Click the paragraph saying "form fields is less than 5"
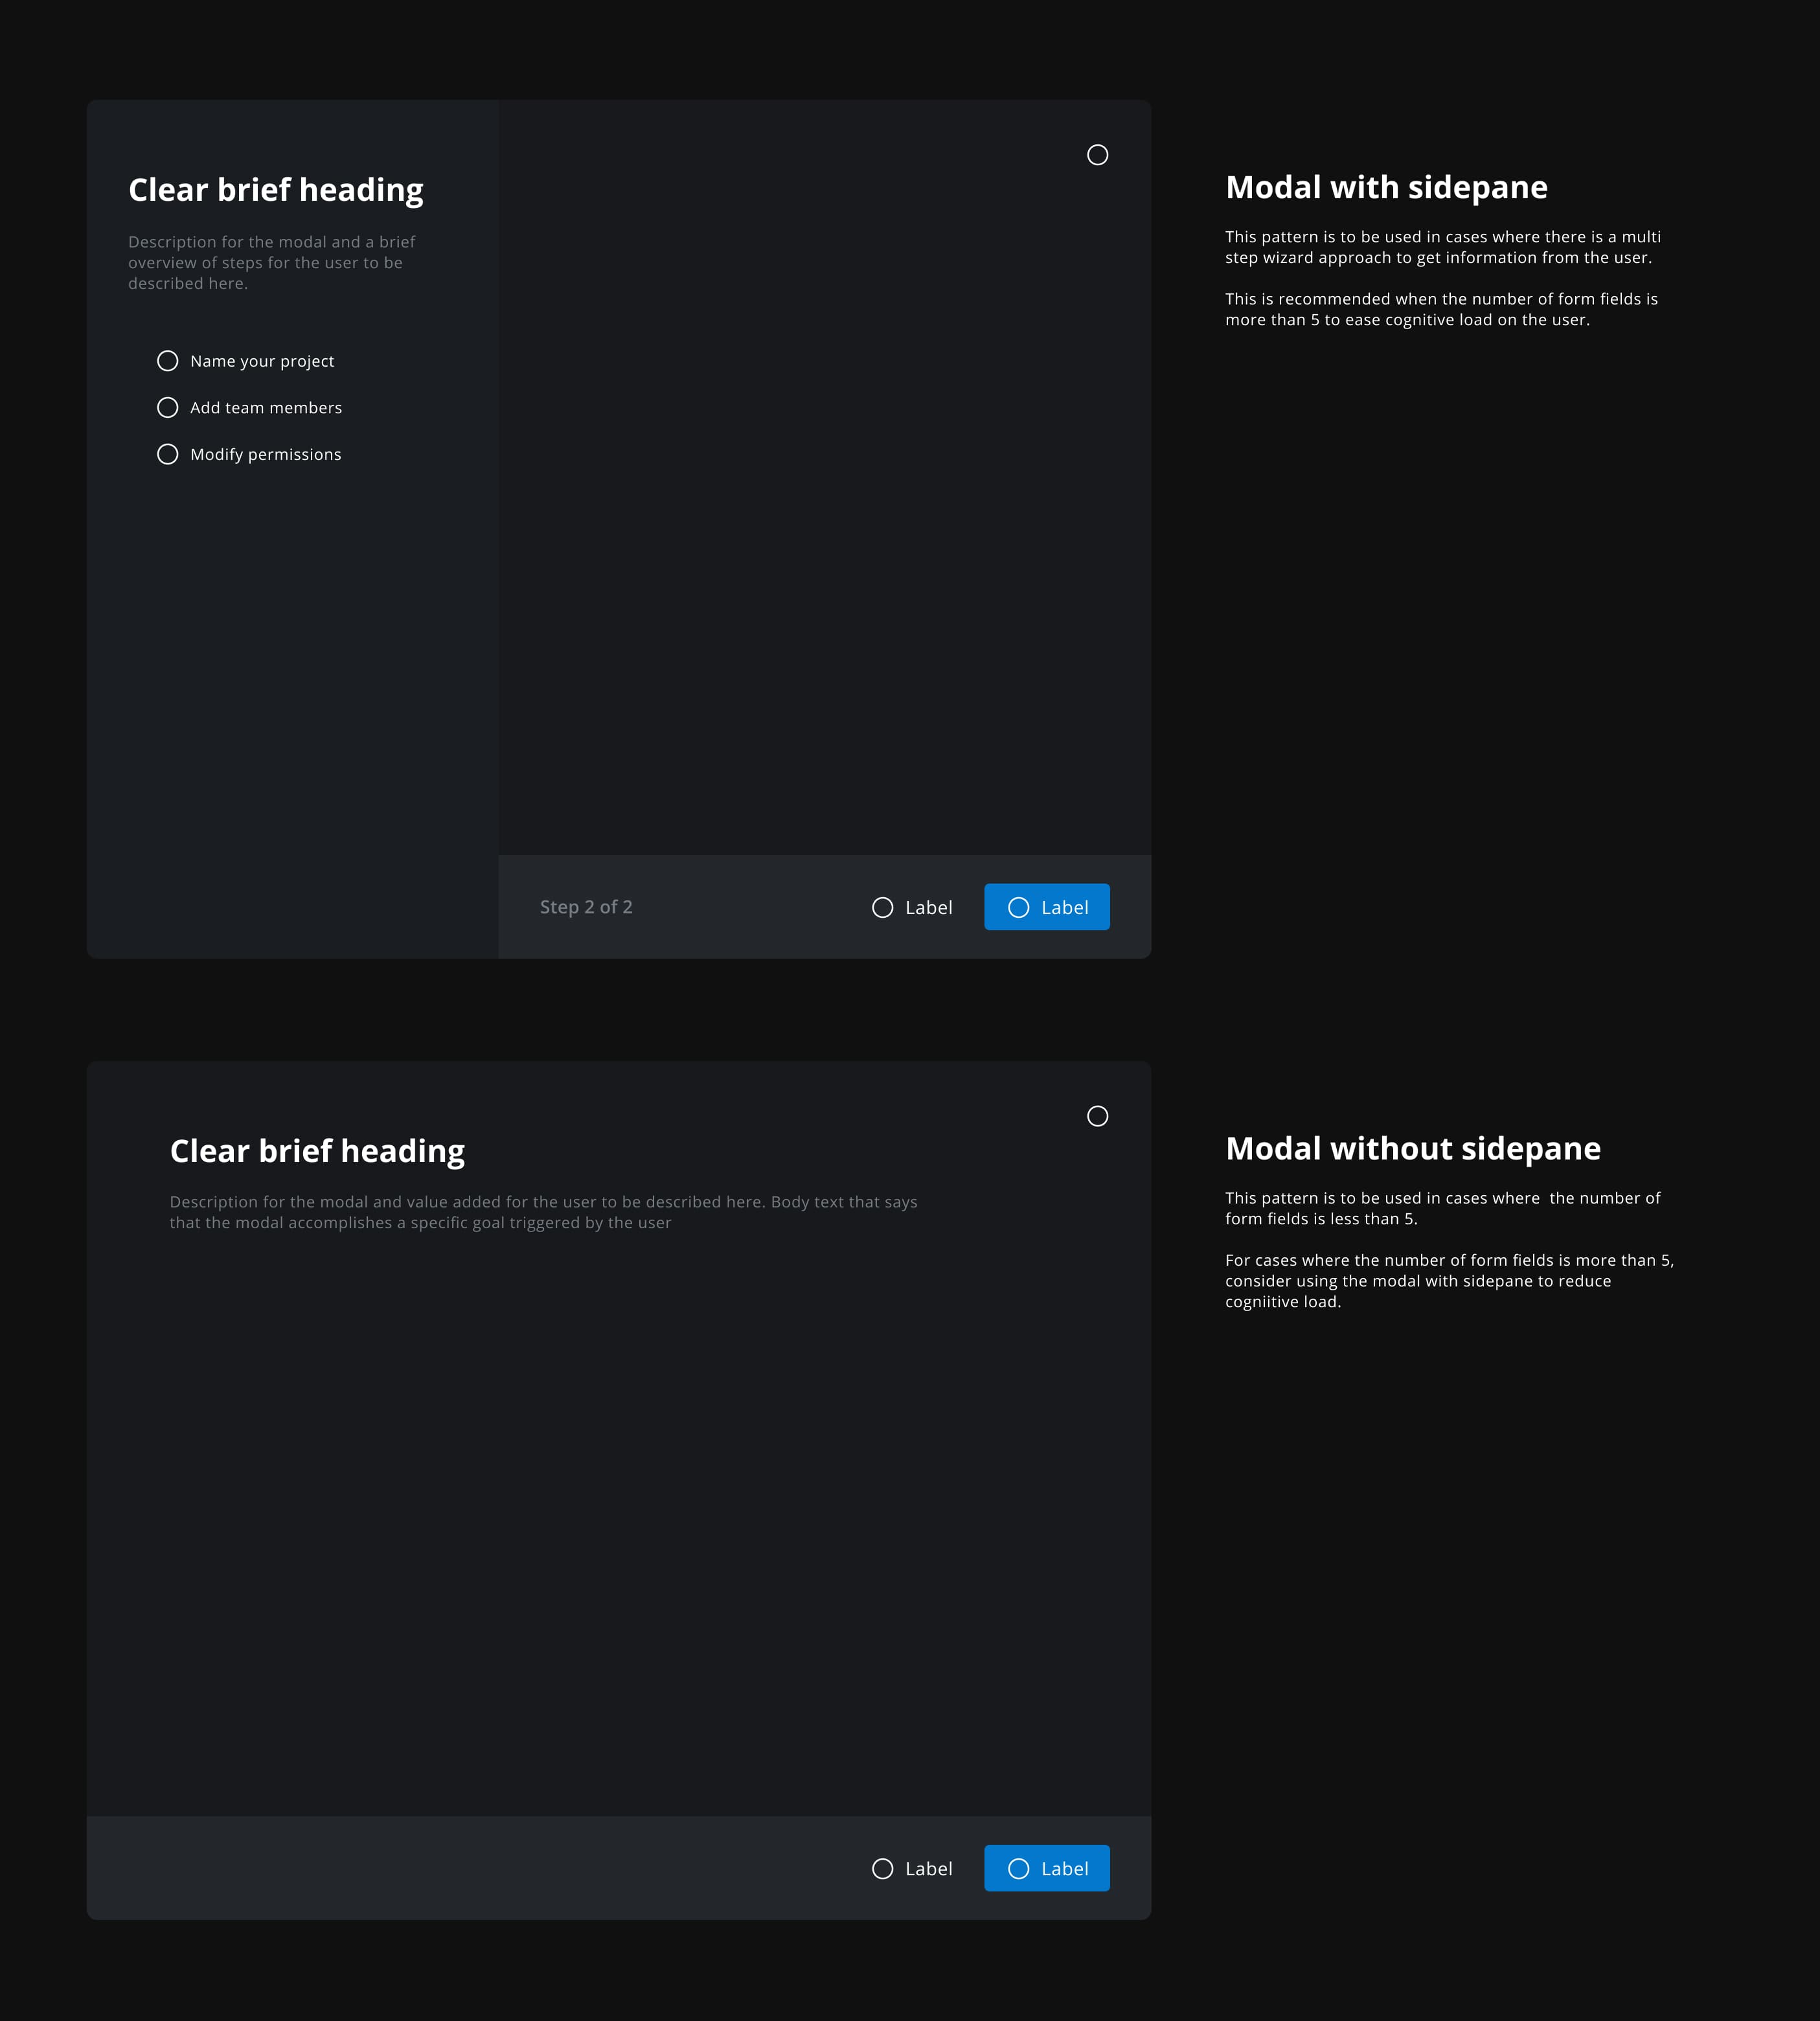This screenshot has height=2021, width=1820. coord(1442,1208)
